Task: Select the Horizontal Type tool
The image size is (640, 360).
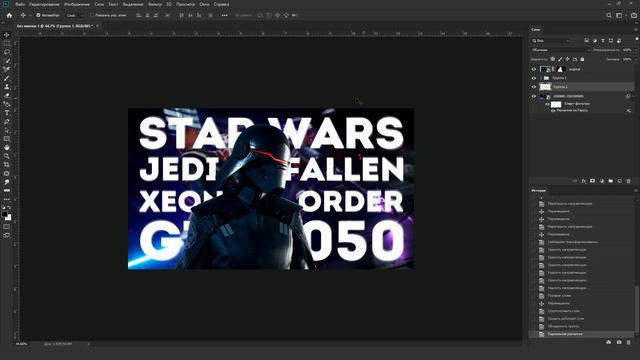Action: pyautogui.click(x=7, y=113)
